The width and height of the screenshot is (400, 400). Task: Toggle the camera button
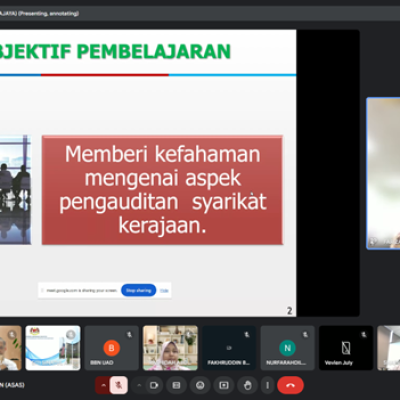click(154, 385)
